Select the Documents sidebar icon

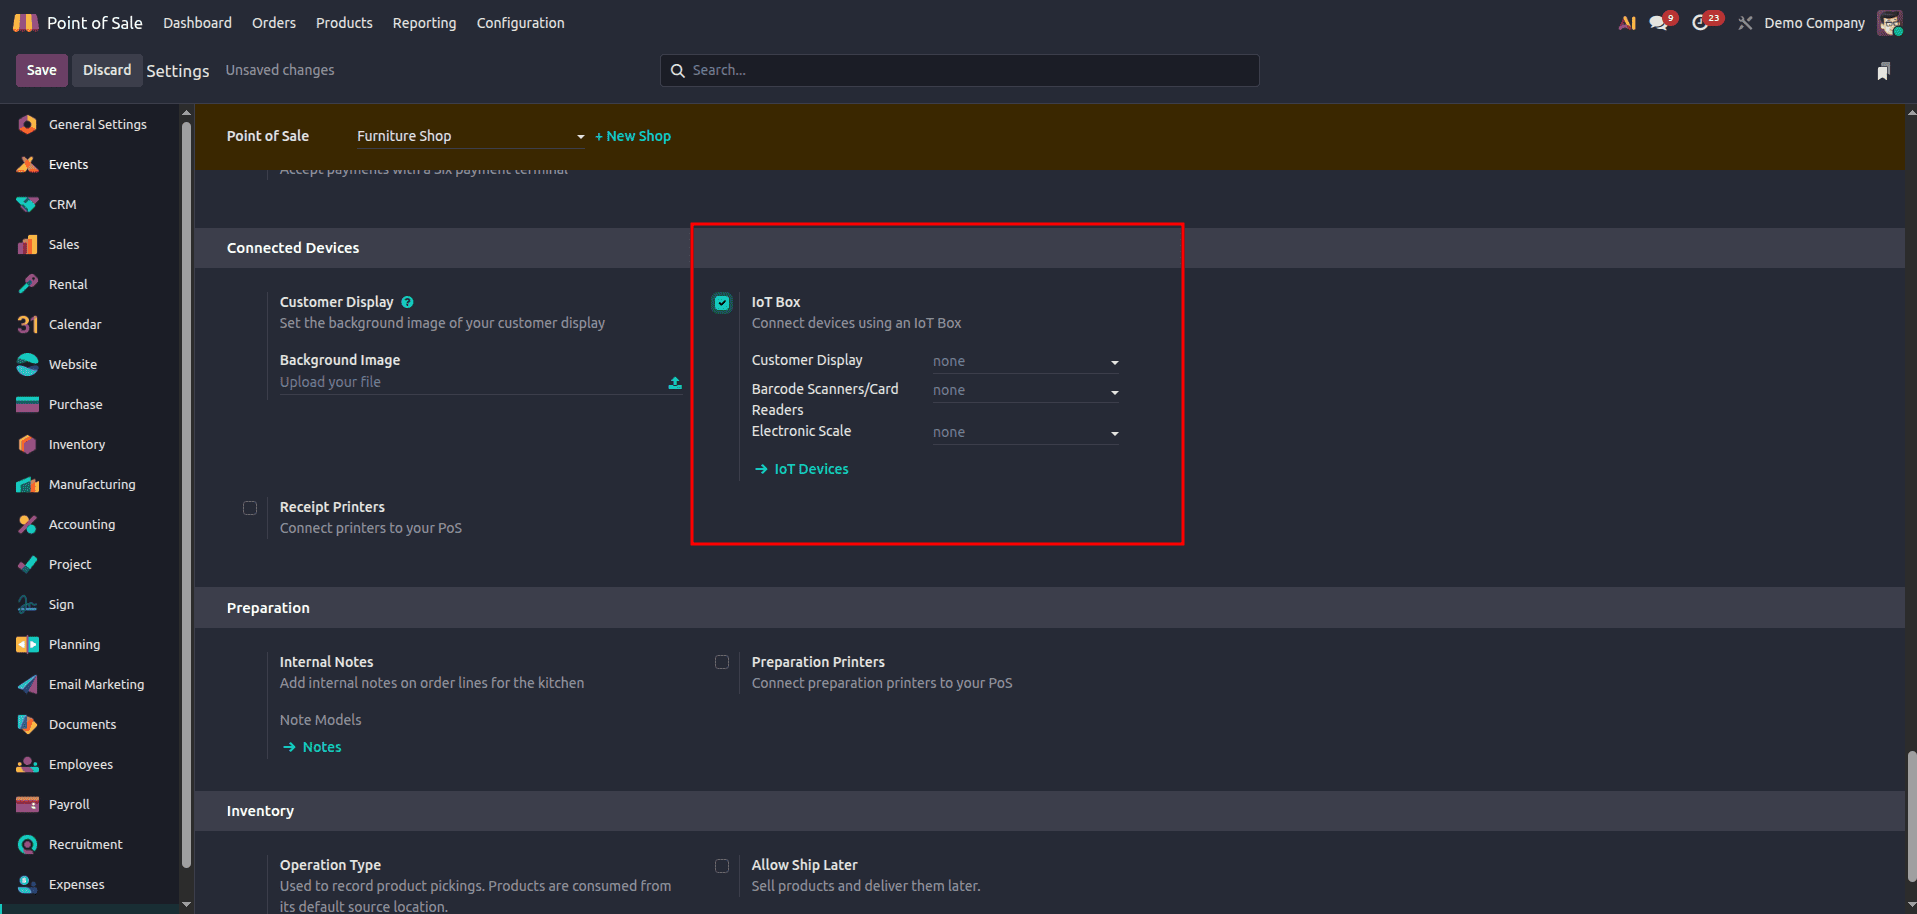pyautogui.click(x=28, y=724)
